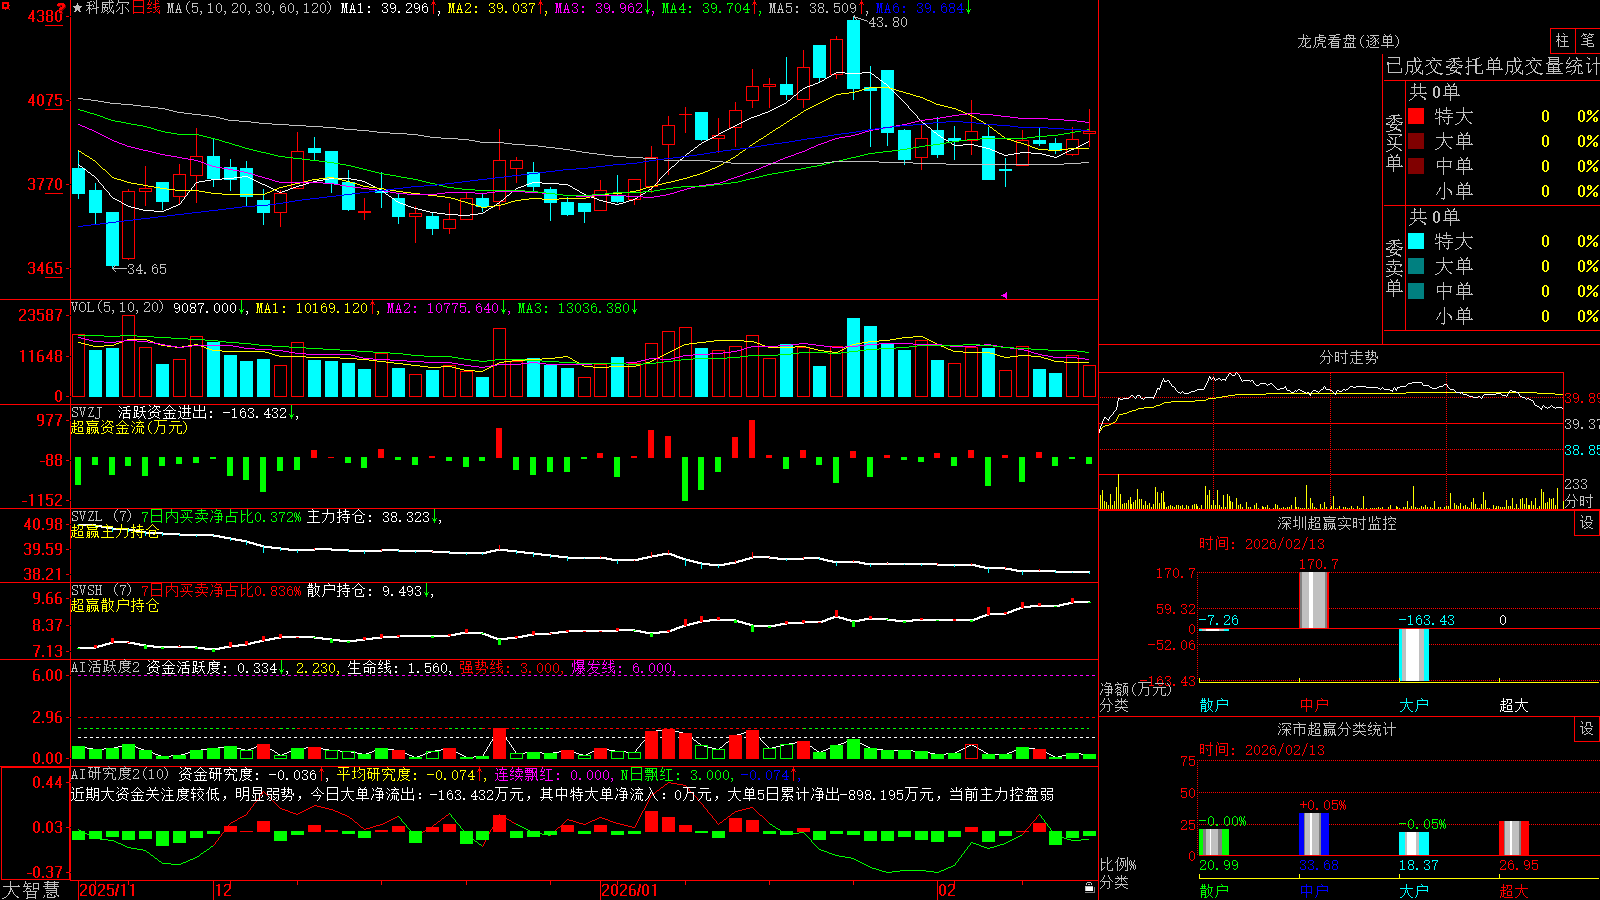
Task: Click the 分时走势 panel title
Action: 1348,357
